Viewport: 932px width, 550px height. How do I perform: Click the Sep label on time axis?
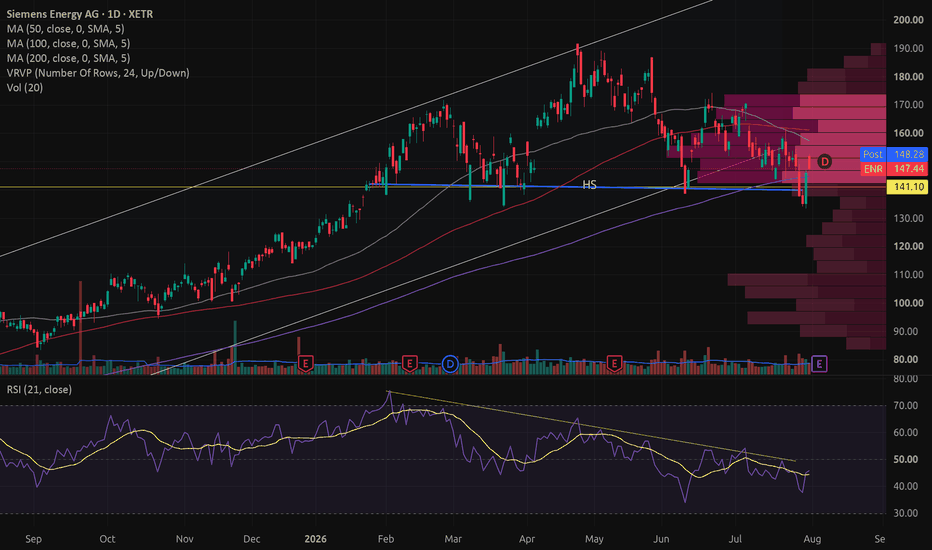33,539
